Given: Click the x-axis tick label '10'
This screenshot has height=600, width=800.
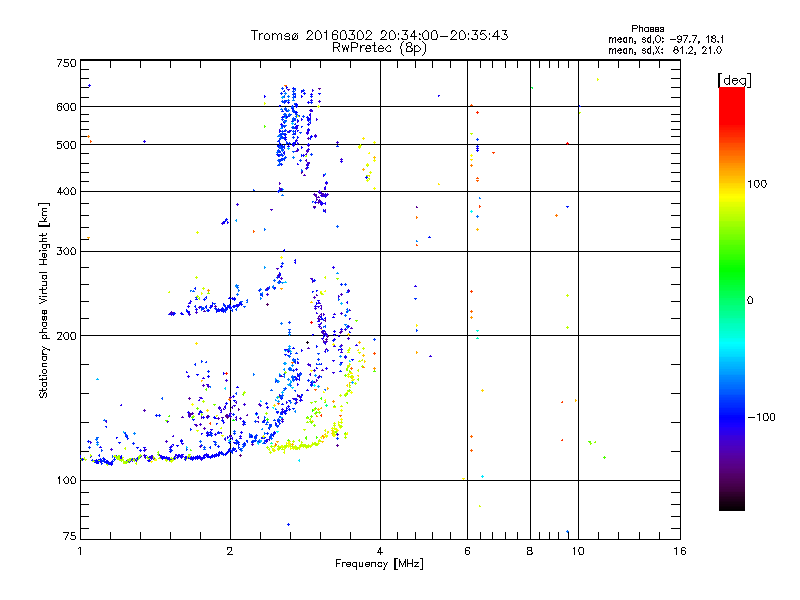Looking at the screenshot, I should (x=578, y=551).
